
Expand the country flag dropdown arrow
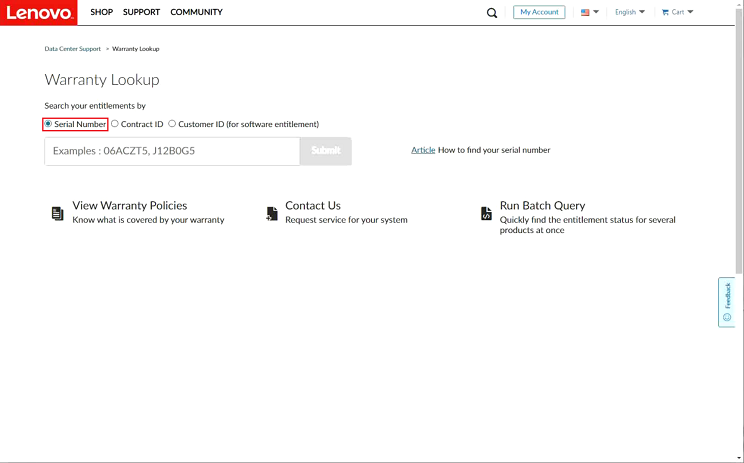[x=596, y=12]
